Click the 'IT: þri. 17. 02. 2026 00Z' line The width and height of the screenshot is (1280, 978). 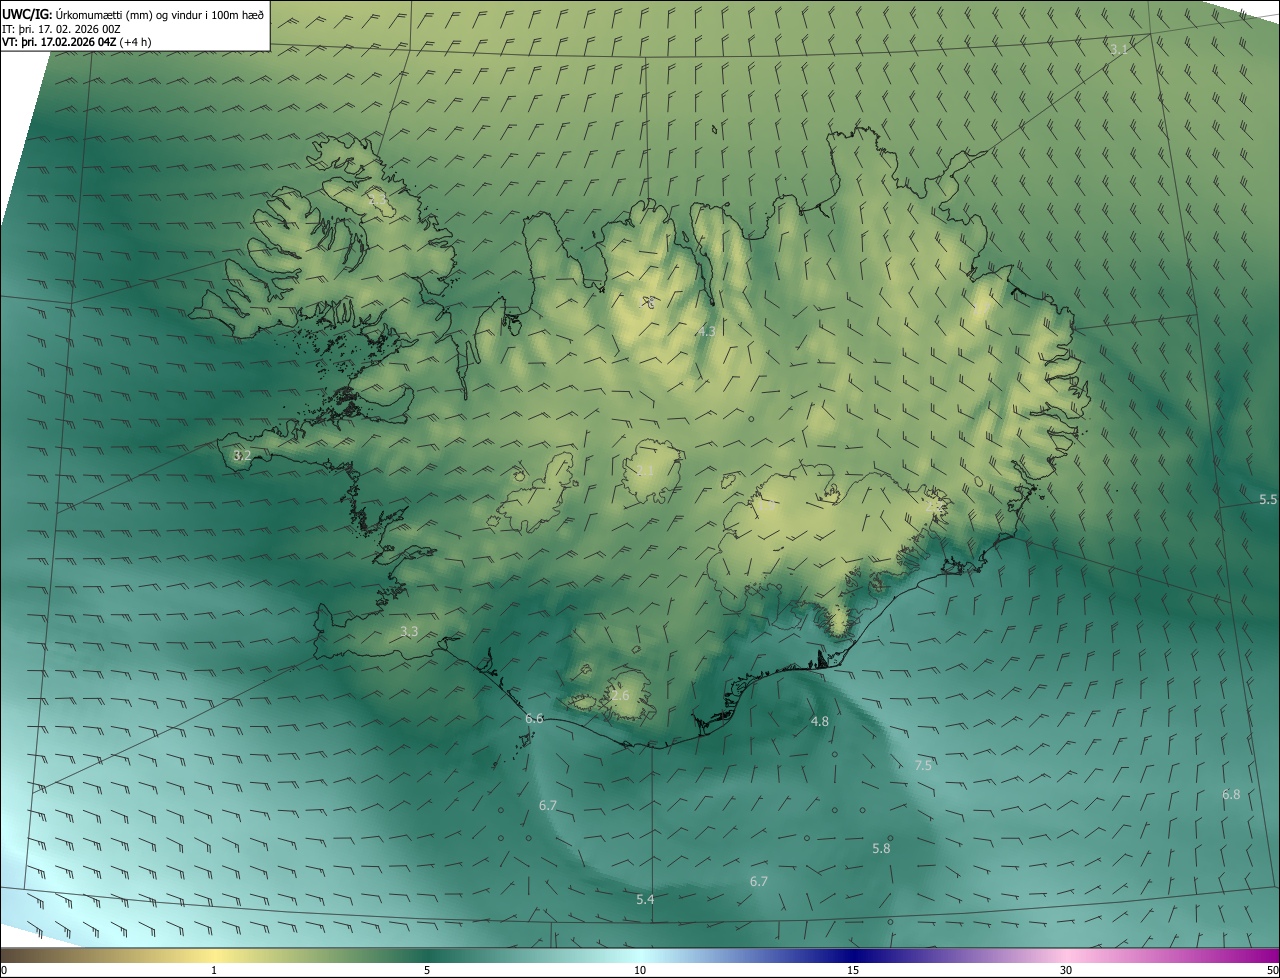[62, 29]
